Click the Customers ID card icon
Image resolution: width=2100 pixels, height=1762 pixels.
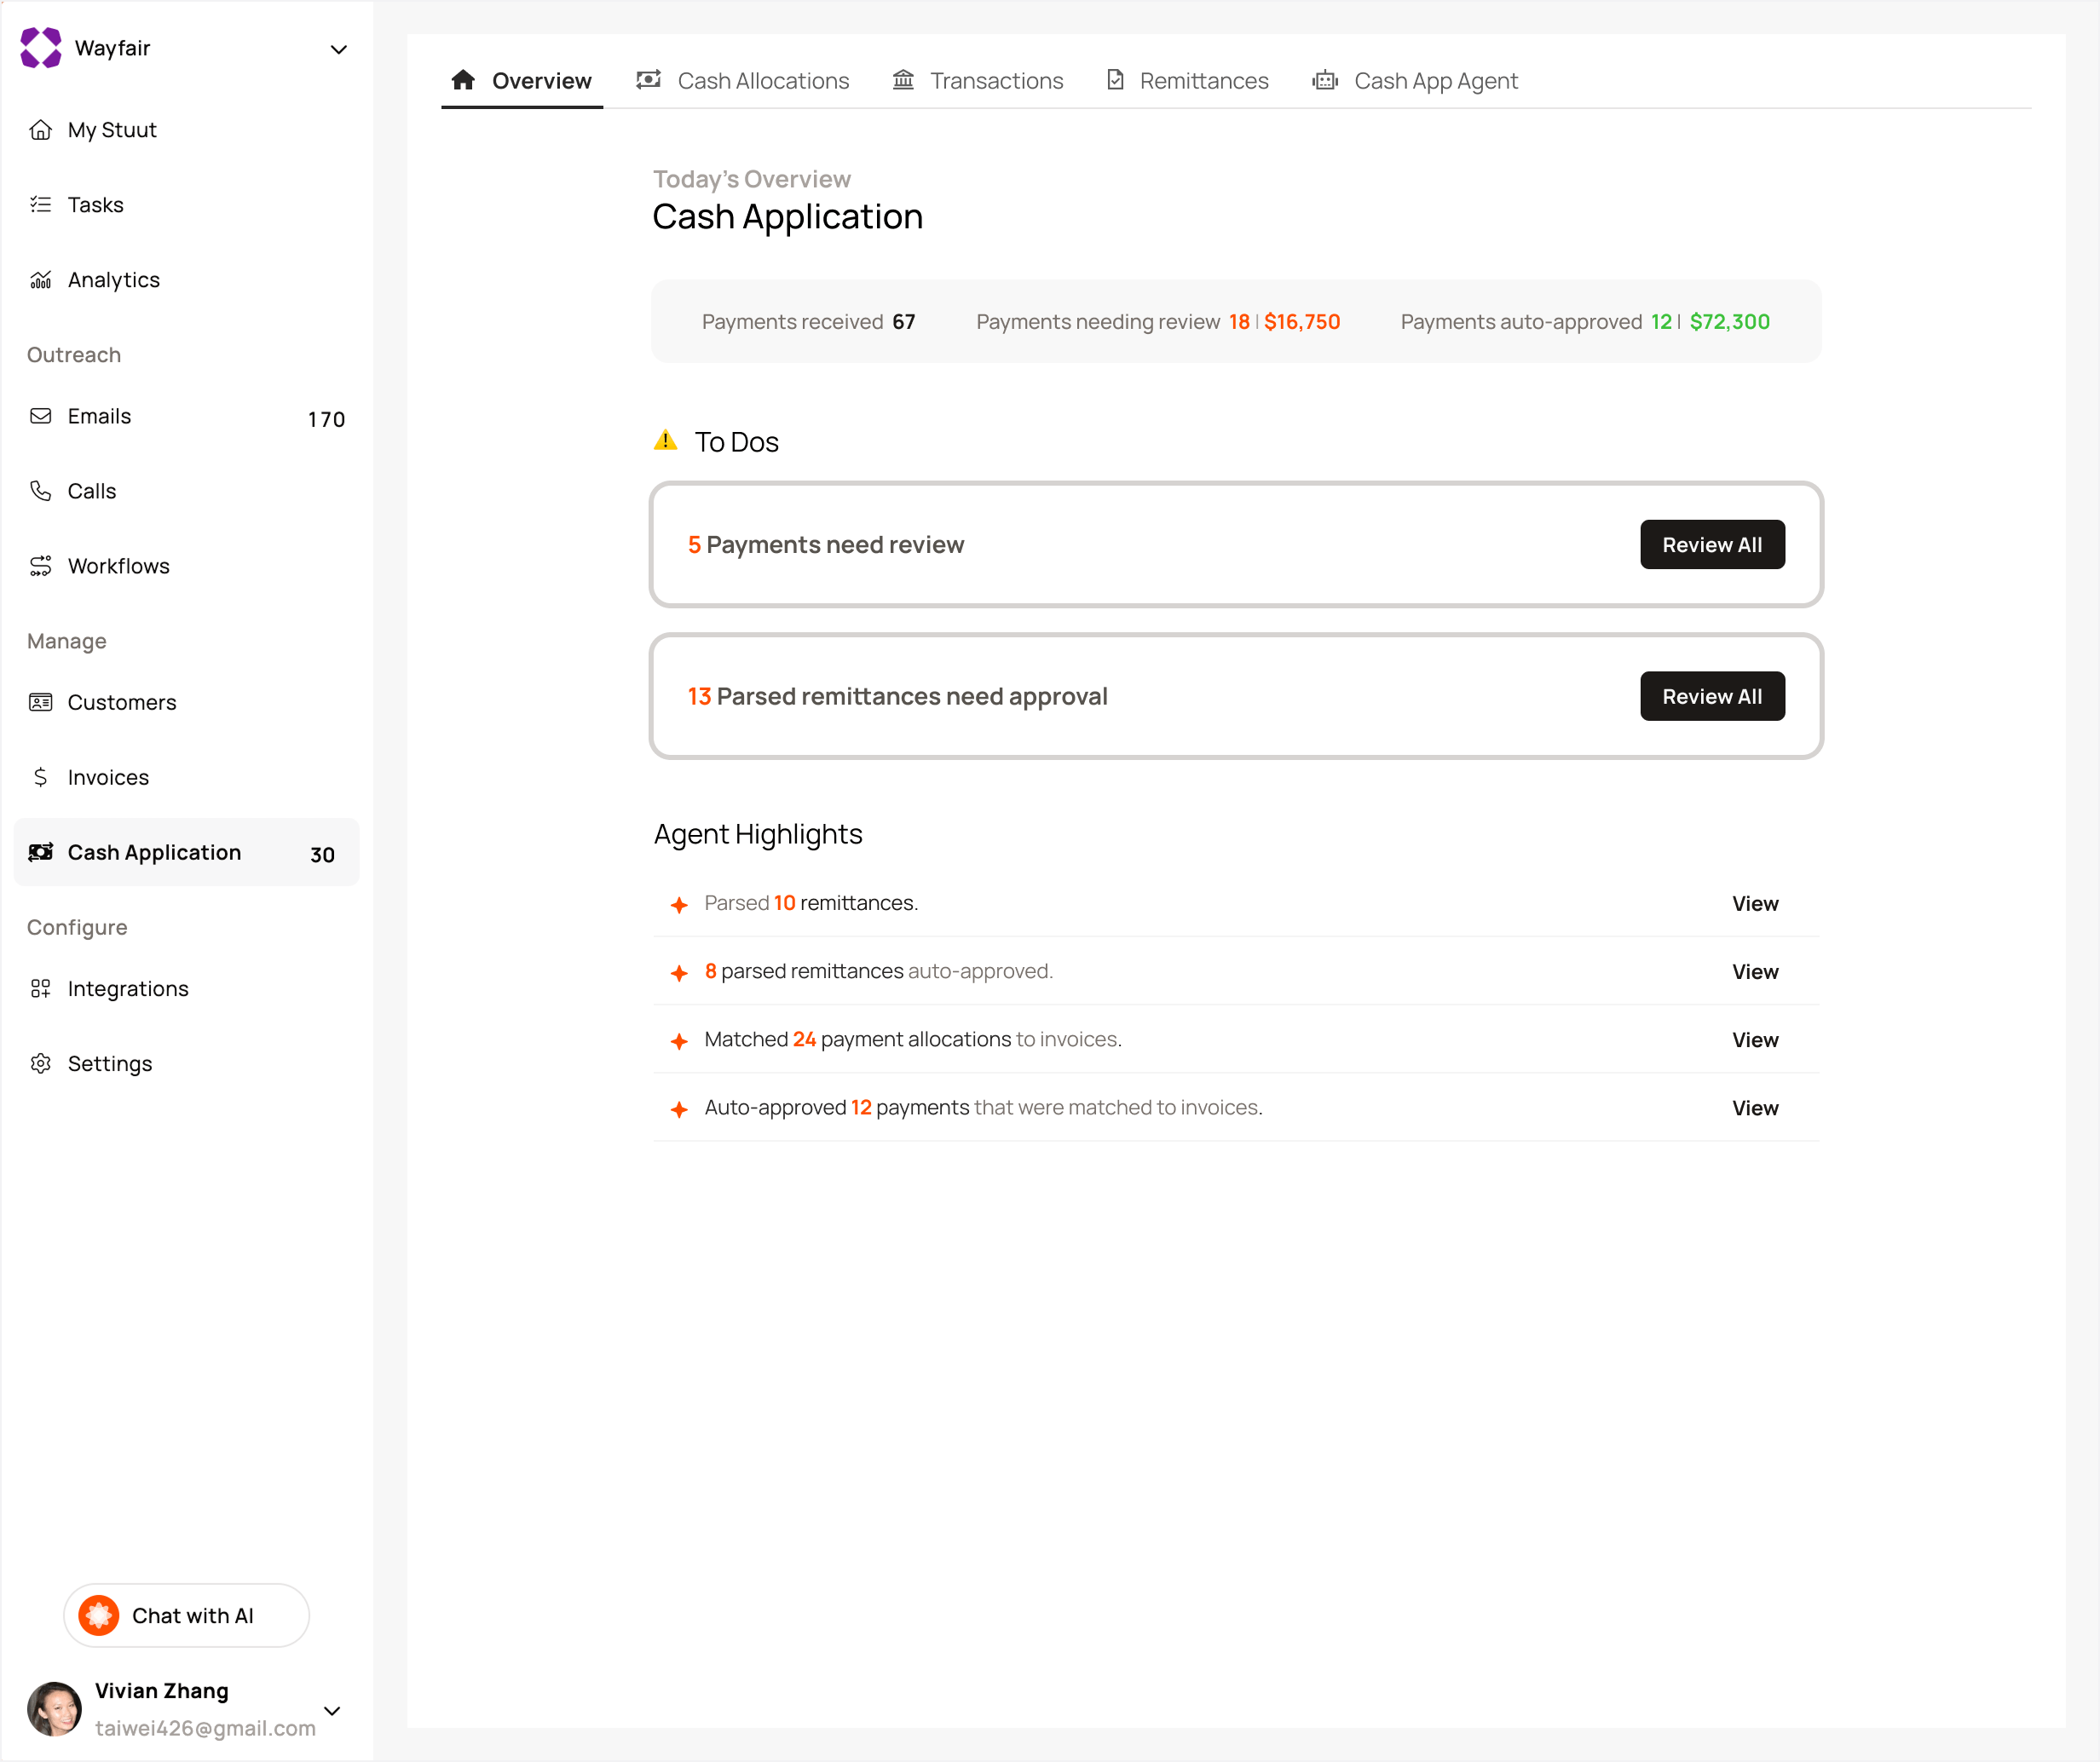click(x=41, y=702)
